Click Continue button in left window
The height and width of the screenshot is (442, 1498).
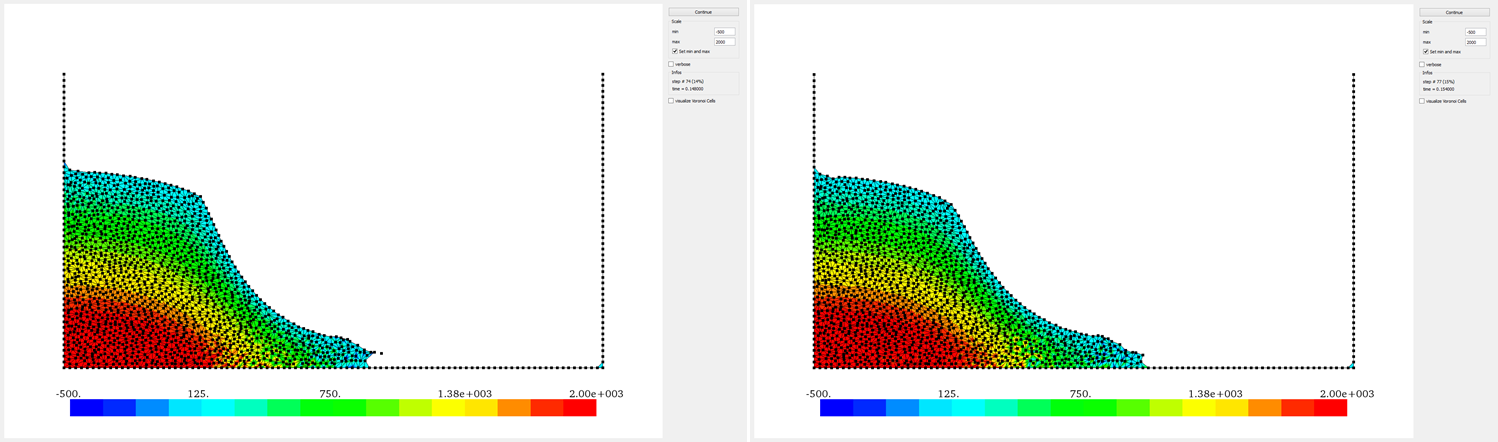click(703, 12)
